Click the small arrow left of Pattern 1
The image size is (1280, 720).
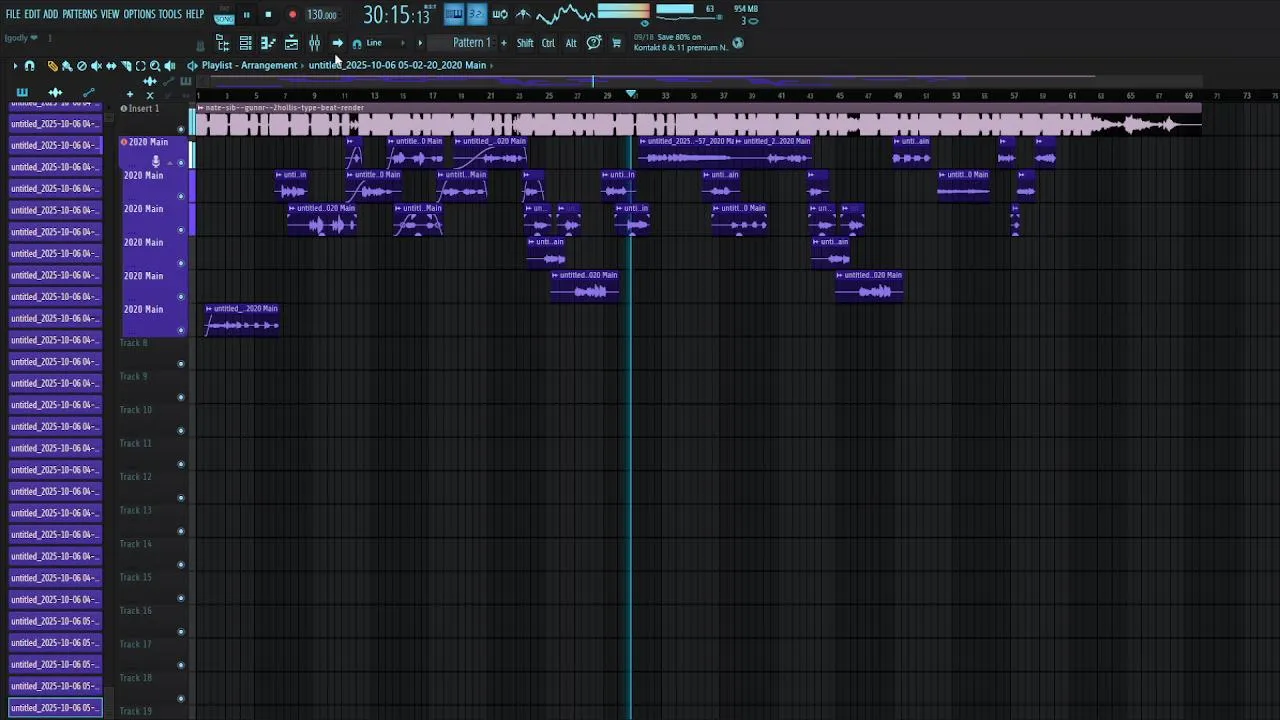420,43
